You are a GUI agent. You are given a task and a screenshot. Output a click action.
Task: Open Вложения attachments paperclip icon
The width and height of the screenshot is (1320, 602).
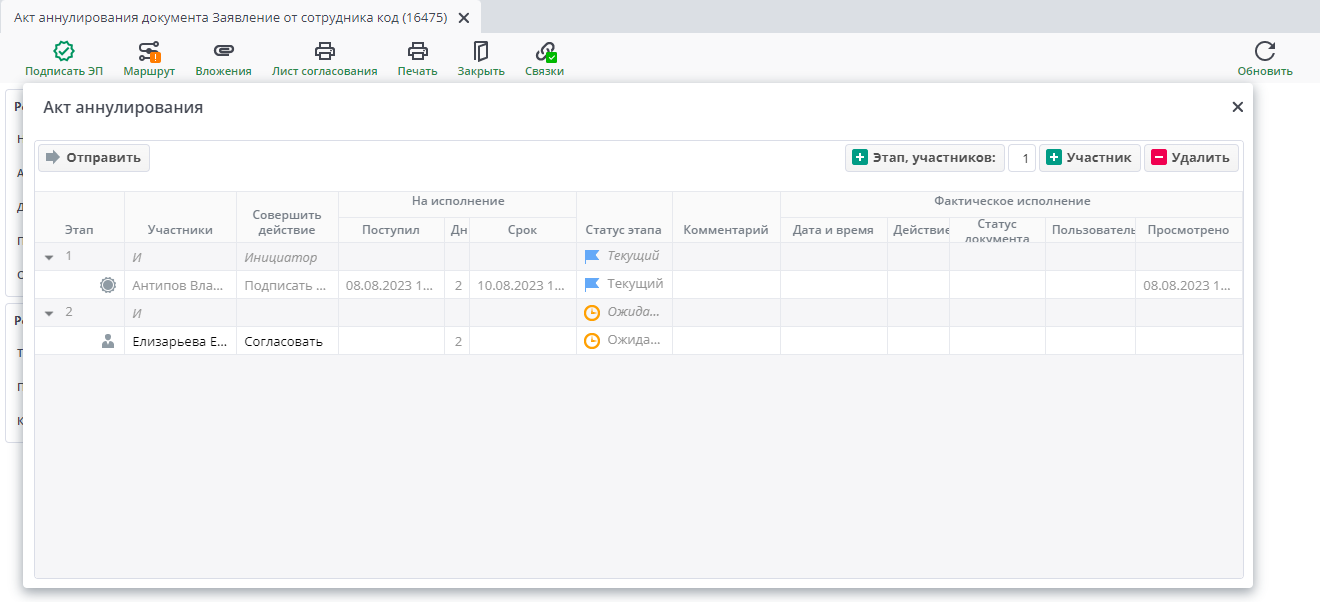coord(223,52)
